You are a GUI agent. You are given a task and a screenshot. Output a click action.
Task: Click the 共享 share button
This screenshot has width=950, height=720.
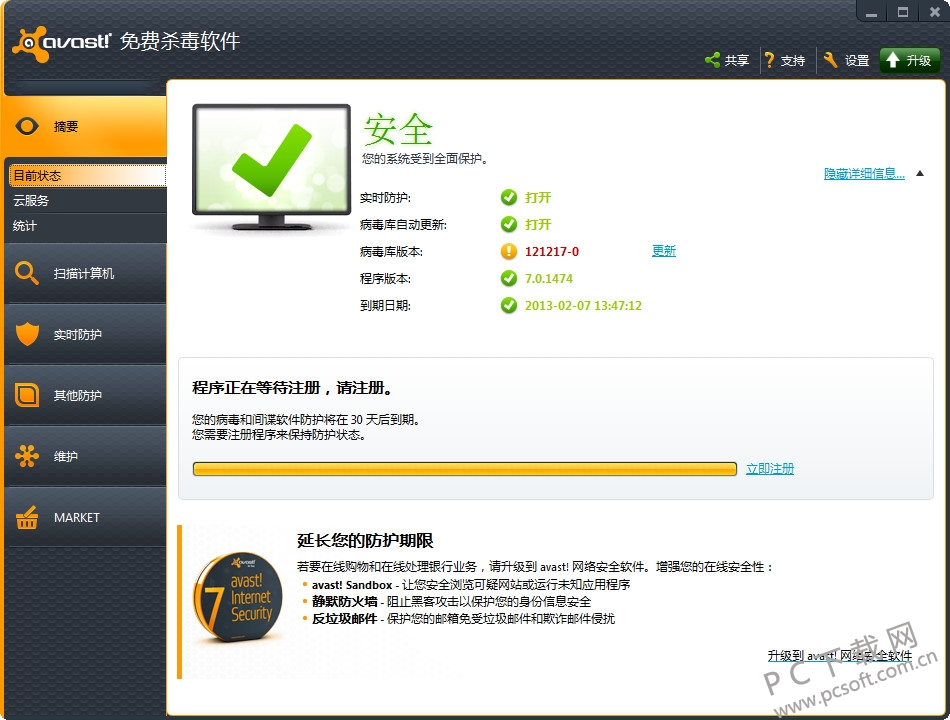pos(727,60)
